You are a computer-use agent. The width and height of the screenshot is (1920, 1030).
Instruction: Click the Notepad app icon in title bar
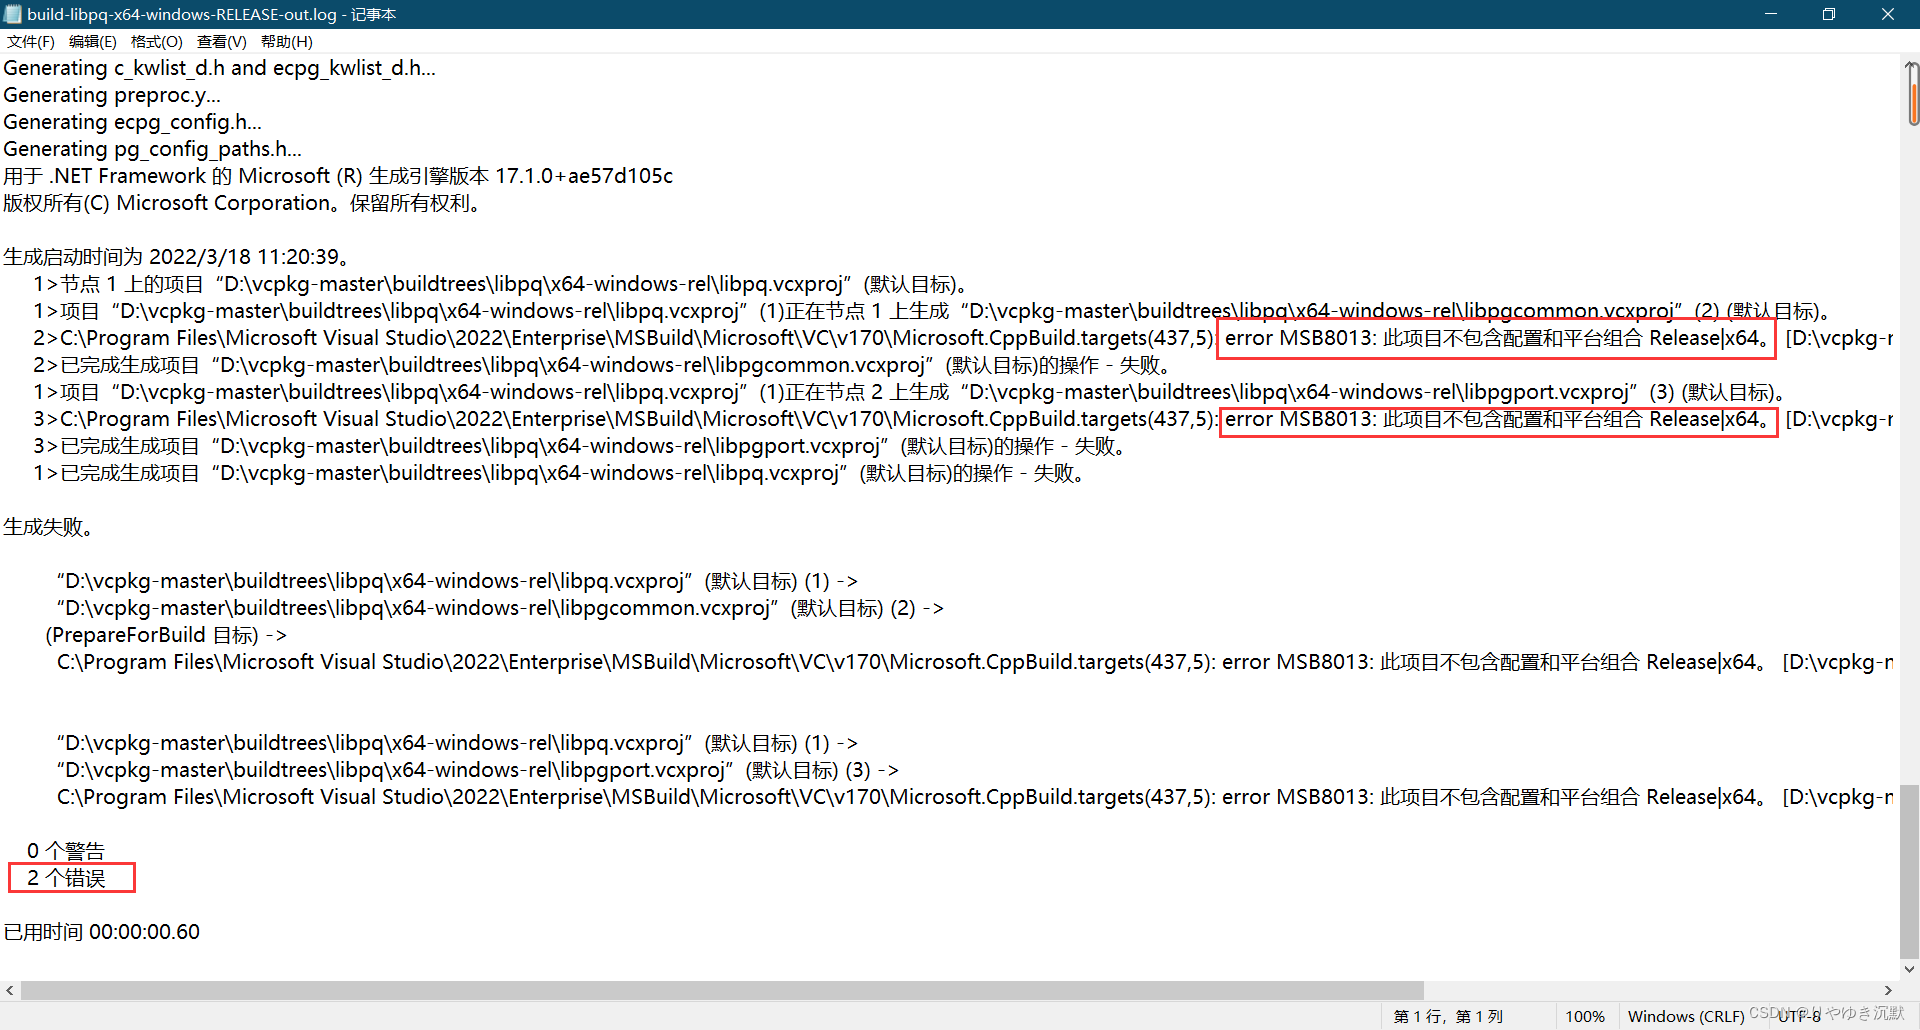(x=13, y=14)
